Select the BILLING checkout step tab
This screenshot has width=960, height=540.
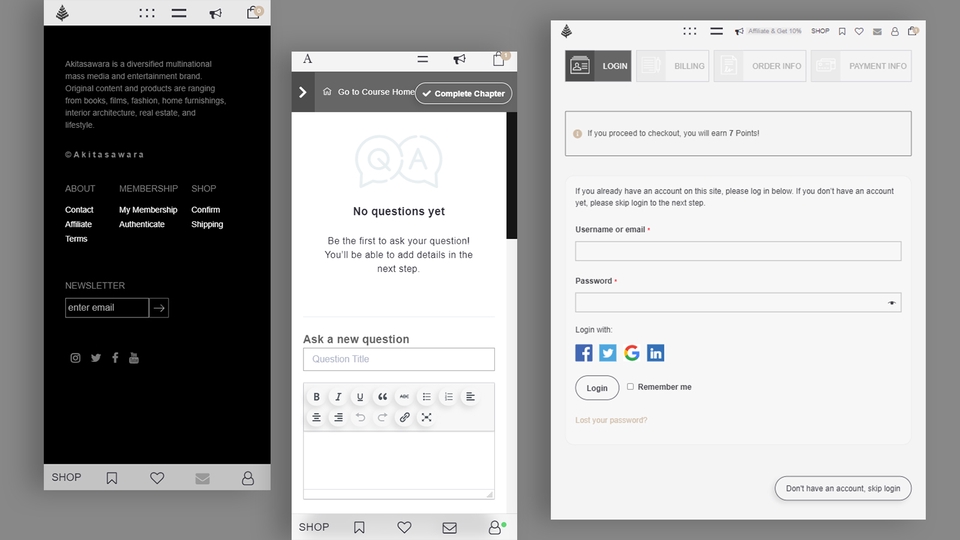coord(672,66)
